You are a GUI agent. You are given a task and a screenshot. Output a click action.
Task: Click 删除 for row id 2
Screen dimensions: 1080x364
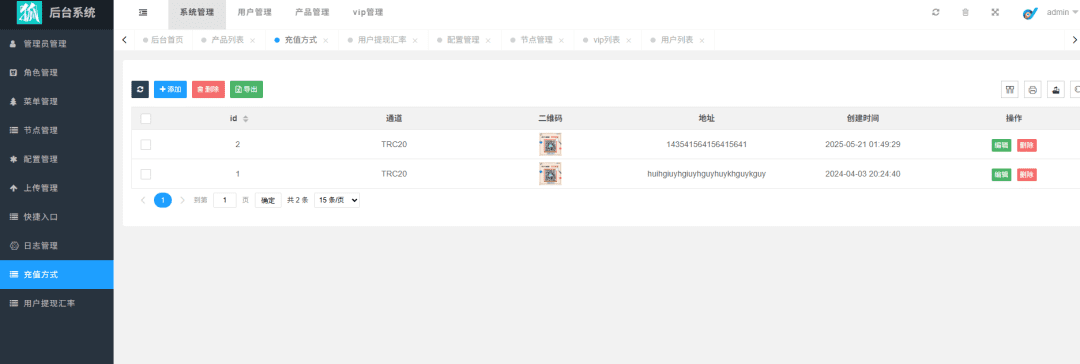[1026, 145]
